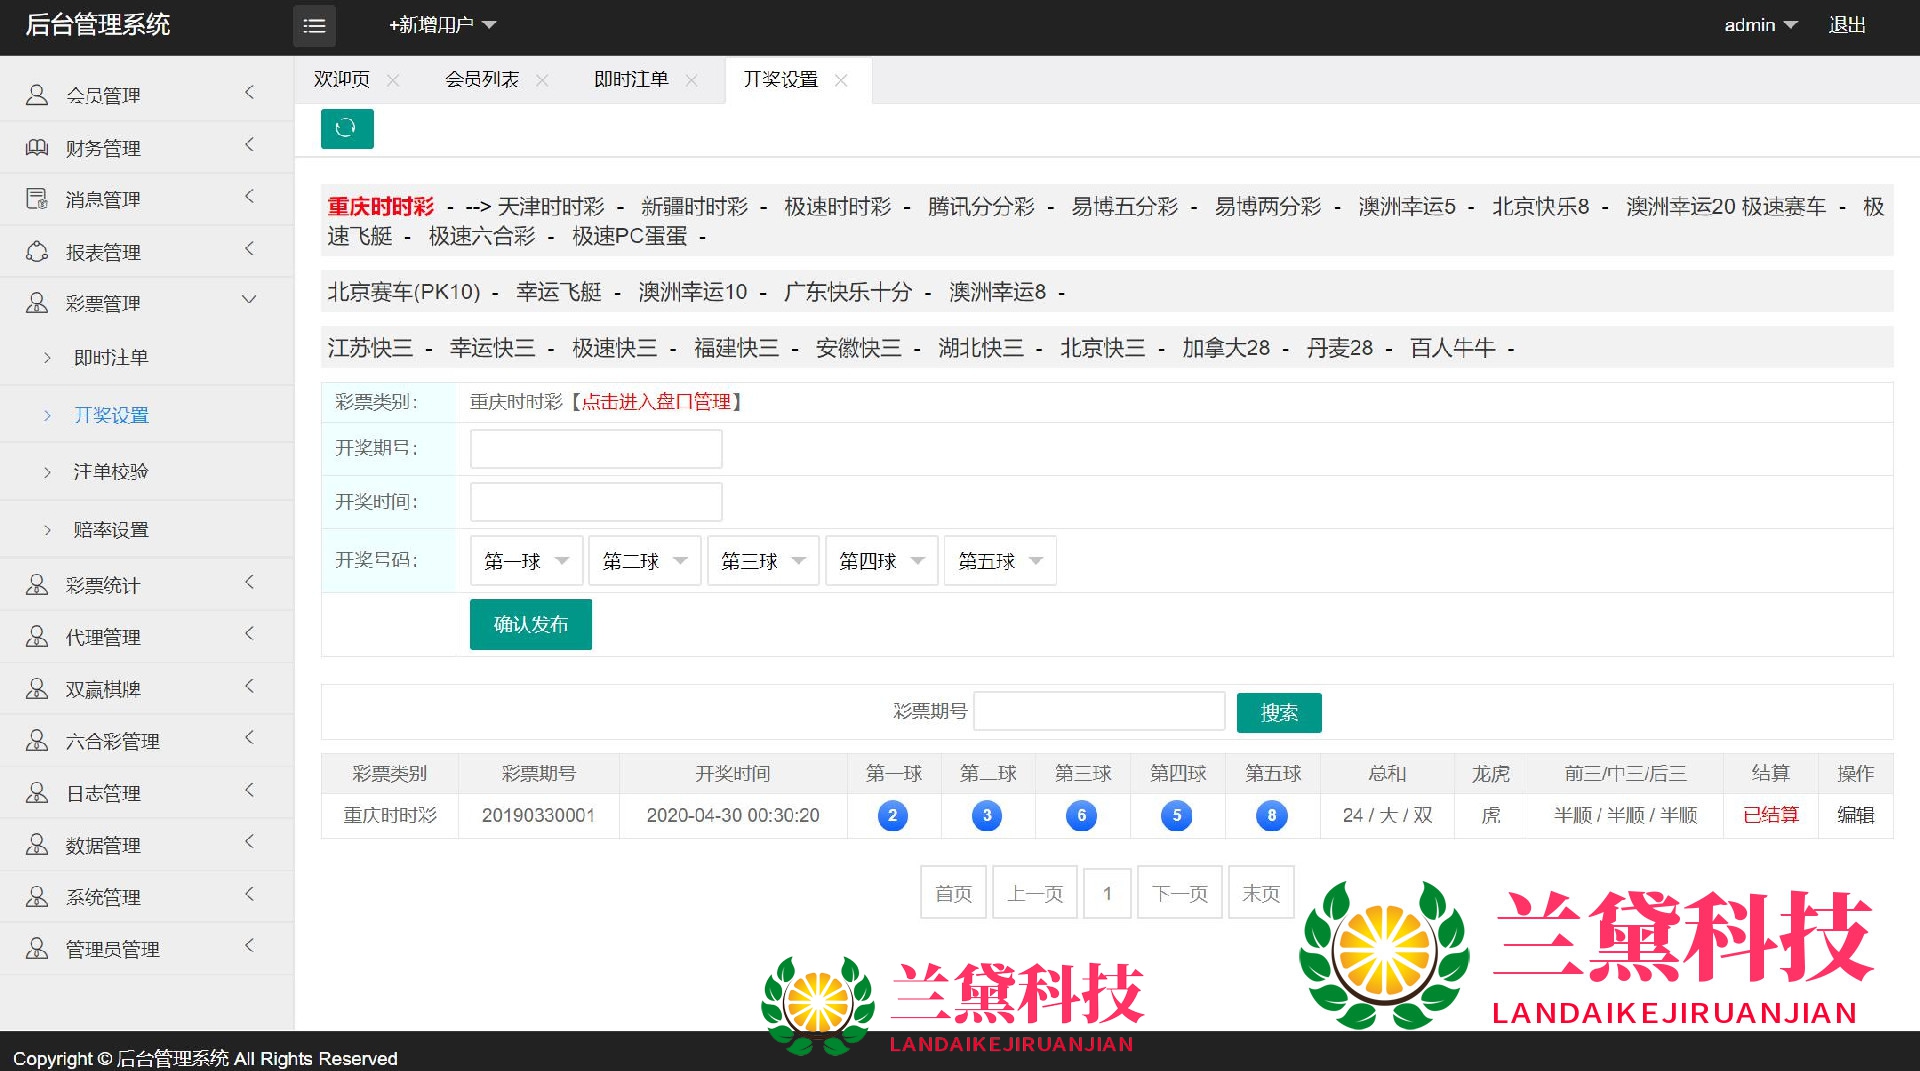Image resolution: width=1920 pixels, height=1071 pixels.
Task: Click the 消息管理 message icon in sidebar
Action: [37, 199]
